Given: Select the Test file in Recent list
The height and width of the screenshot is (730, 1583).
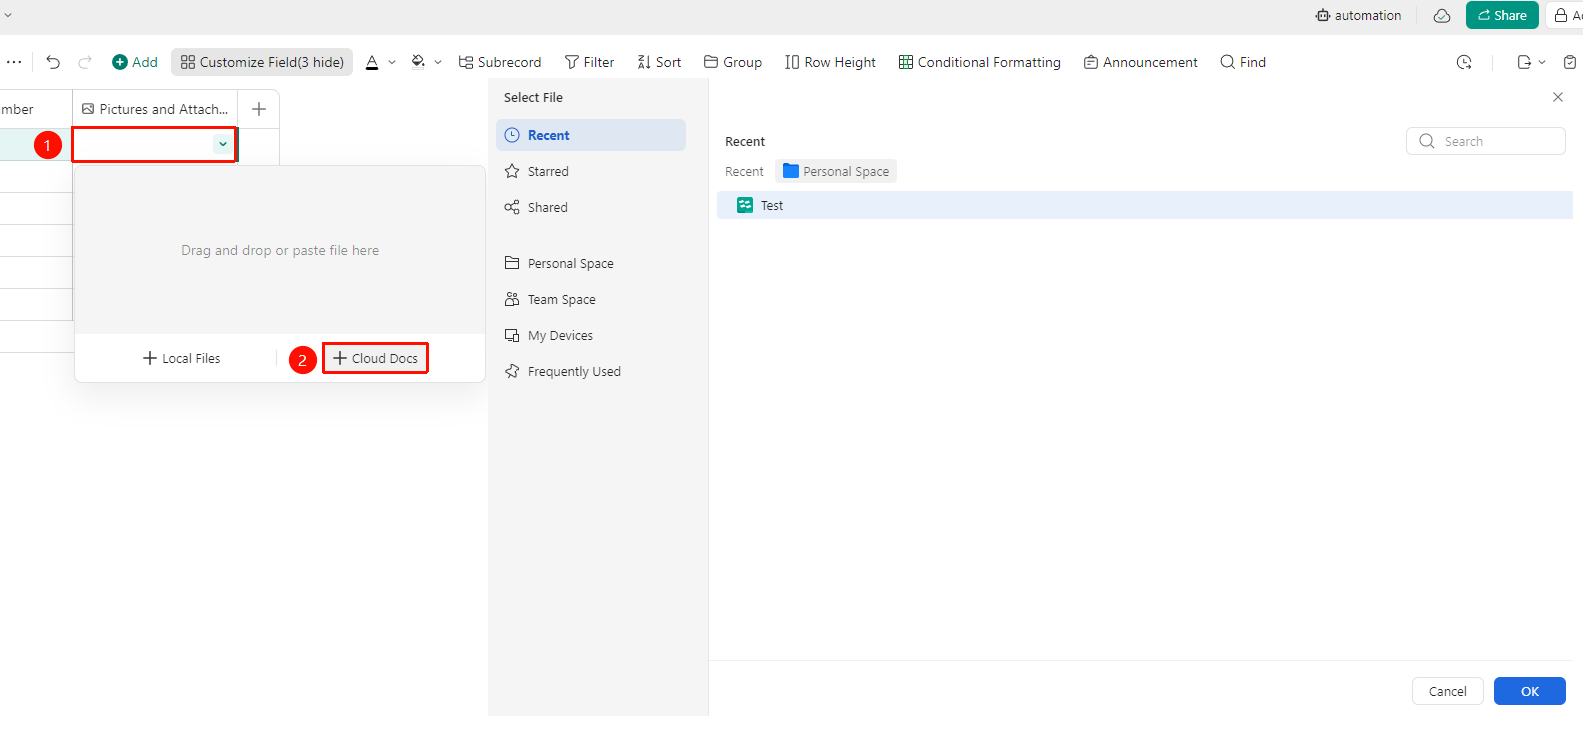Looking at the screenshot, I should coord(1145,205).
